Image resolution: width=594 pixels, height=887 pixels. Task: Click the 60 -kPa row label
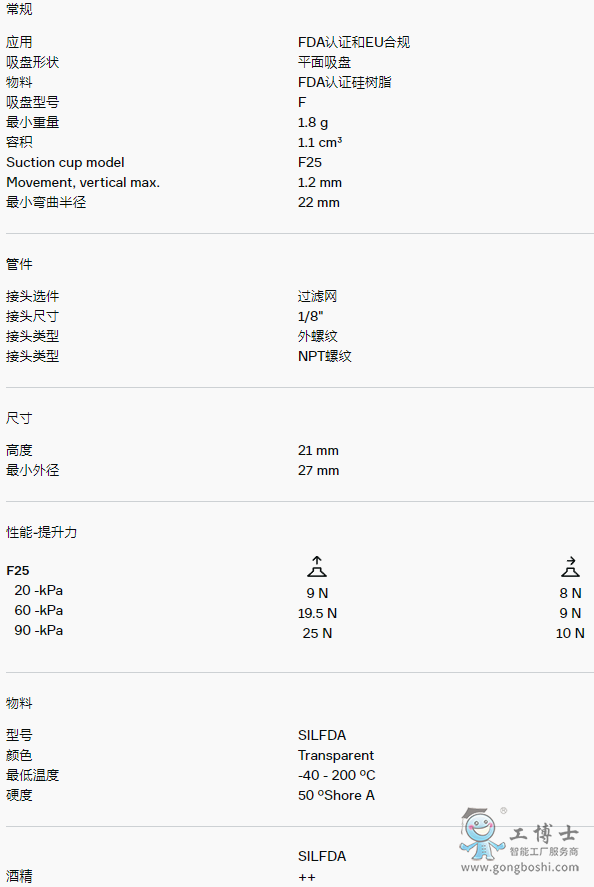[x=38, y=610]
